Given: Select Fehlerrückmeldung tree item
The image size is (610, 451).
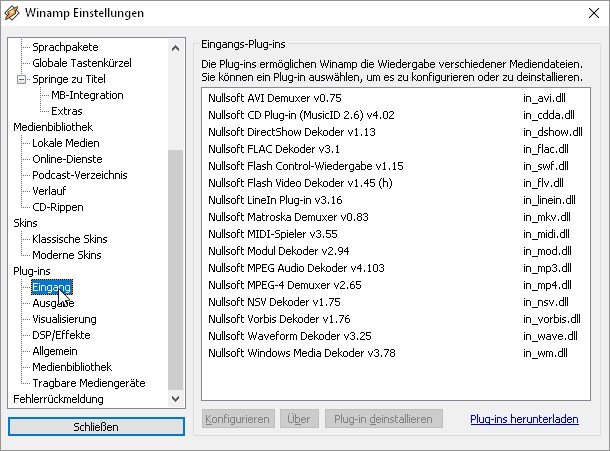Looking at the screenshot, I should pyautogui.click(x=58, y=399).
